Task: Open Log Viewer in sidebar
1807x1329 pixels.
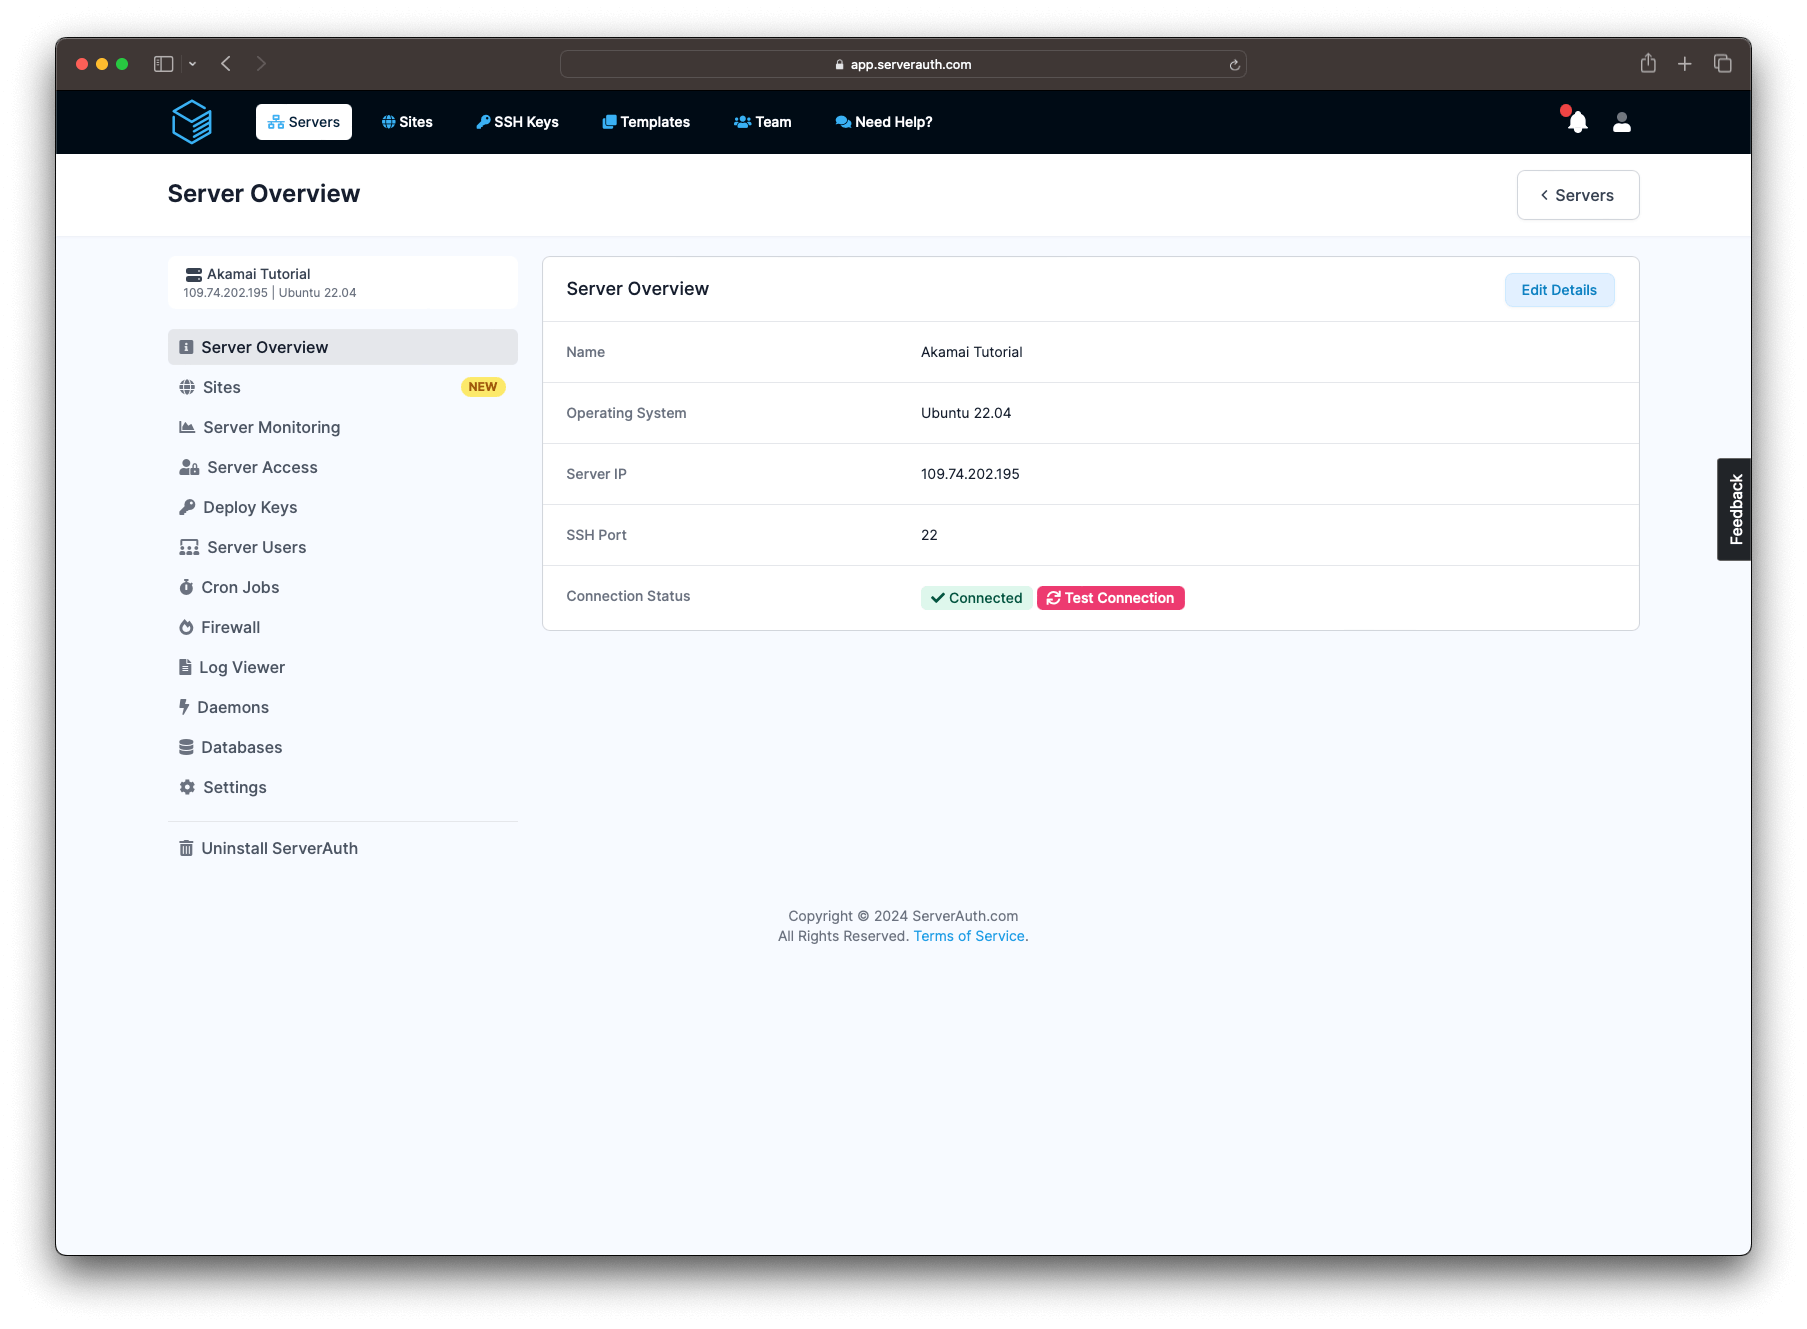Action: click(x=343, y=667)
